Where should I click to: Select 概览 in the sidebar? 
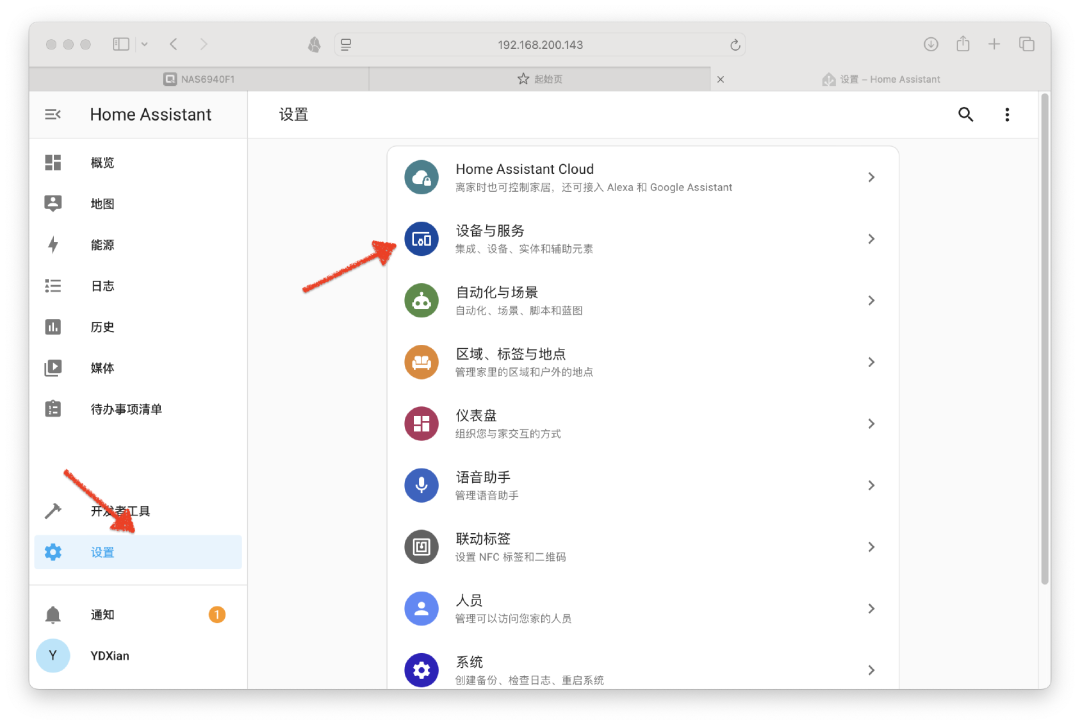coord(102,163)
